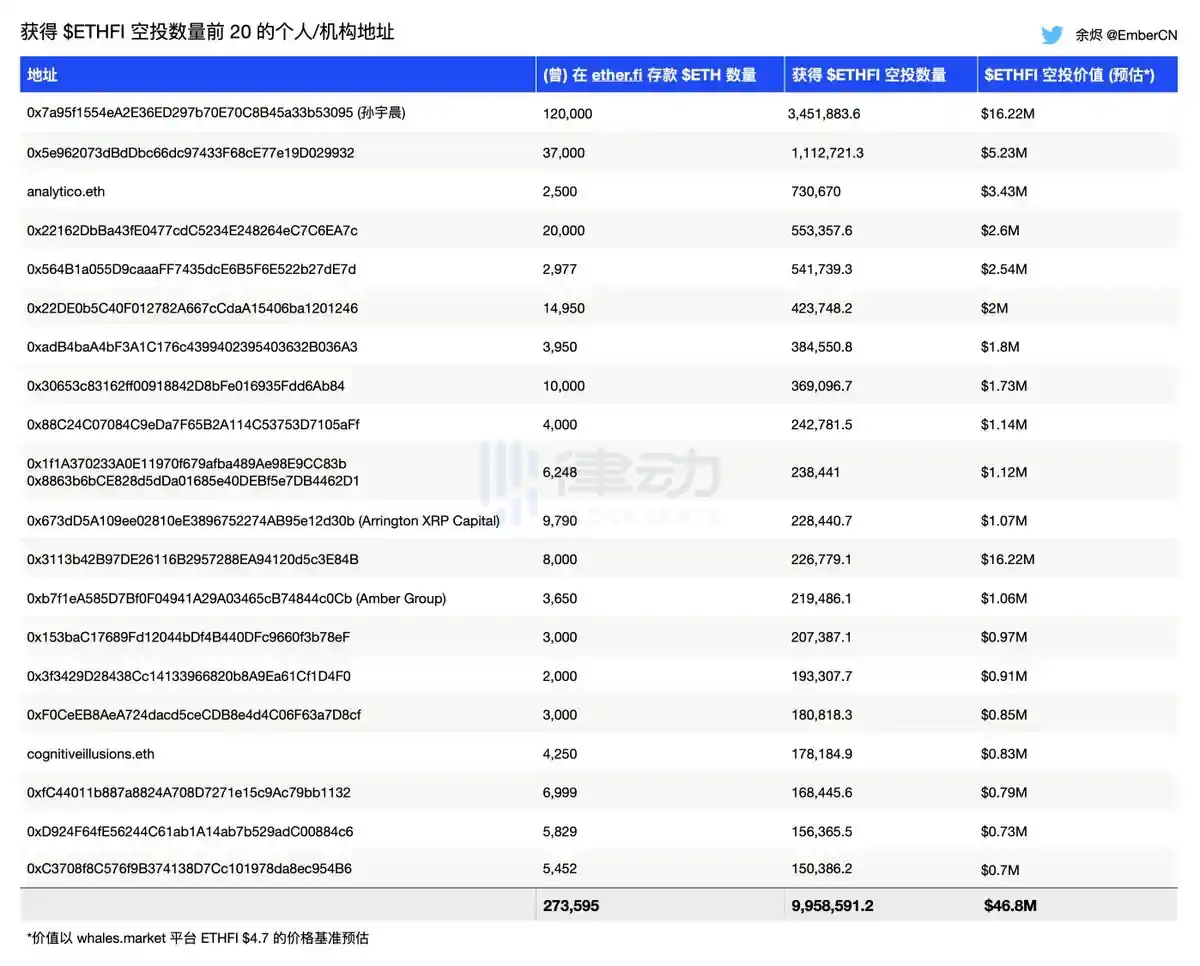
Task: Click the total deposit value 273,595
Action: click(571, 906)
